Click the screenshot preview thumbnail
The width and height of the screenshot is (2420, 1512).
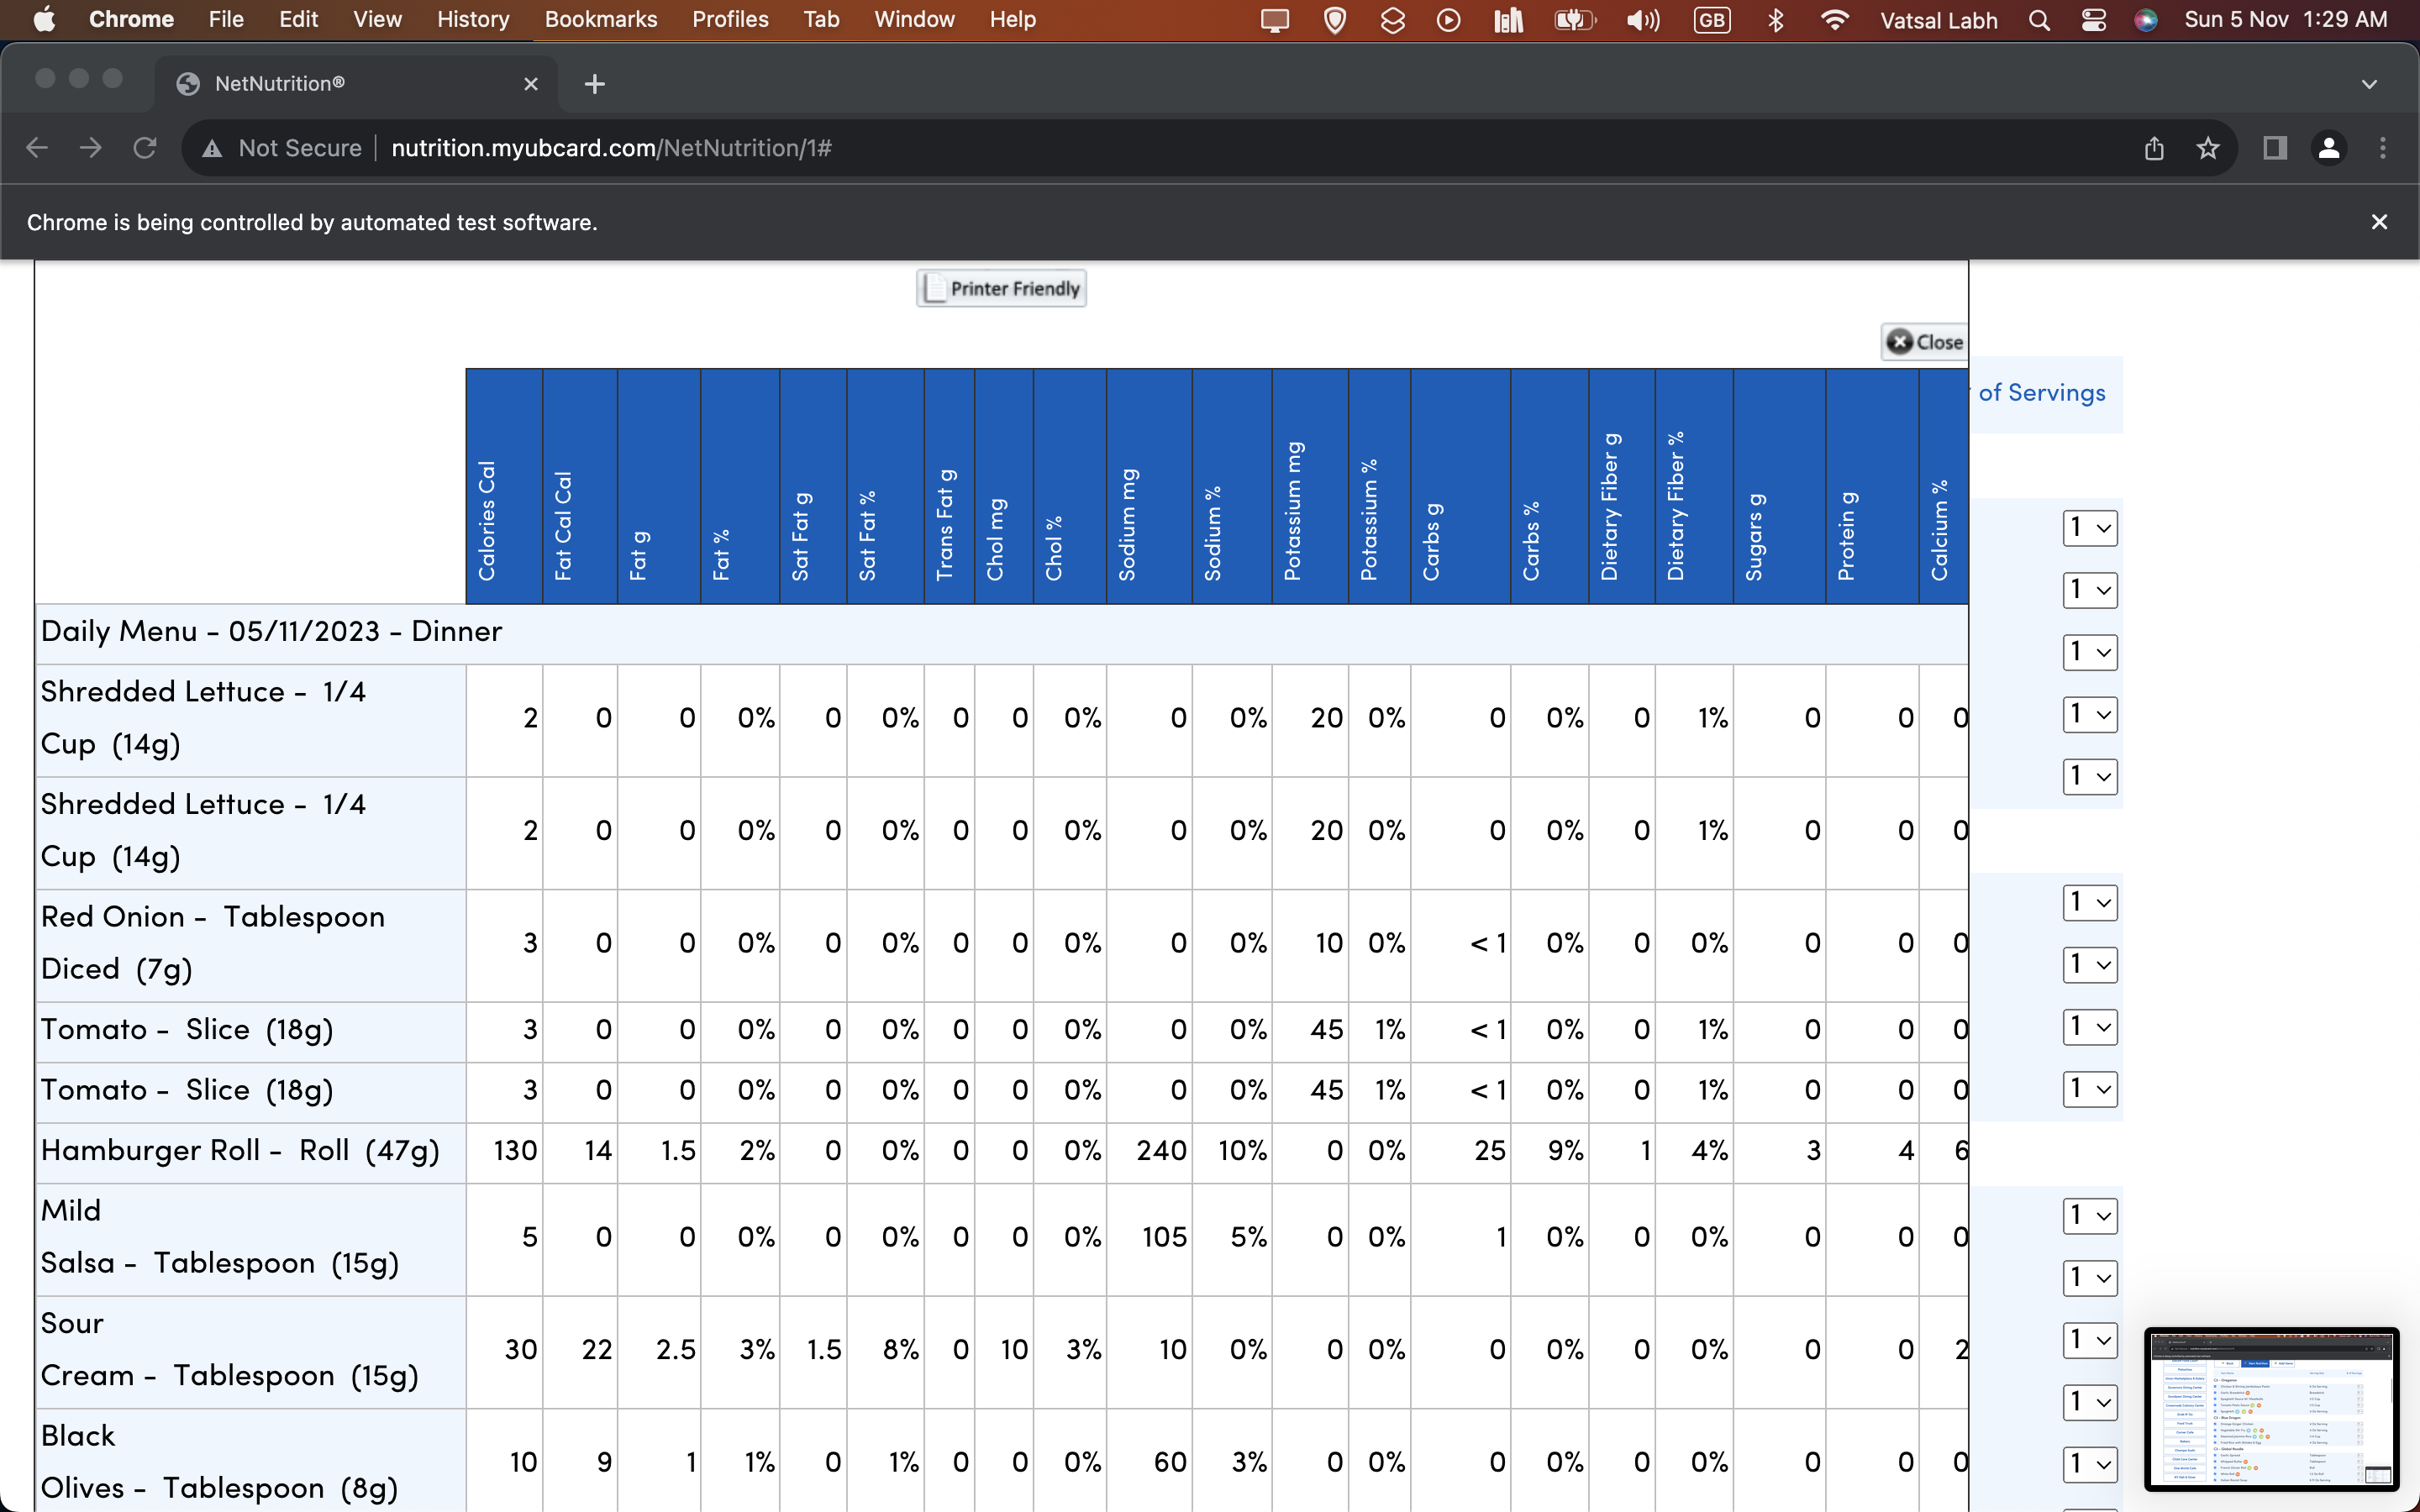(2271, 1408)
